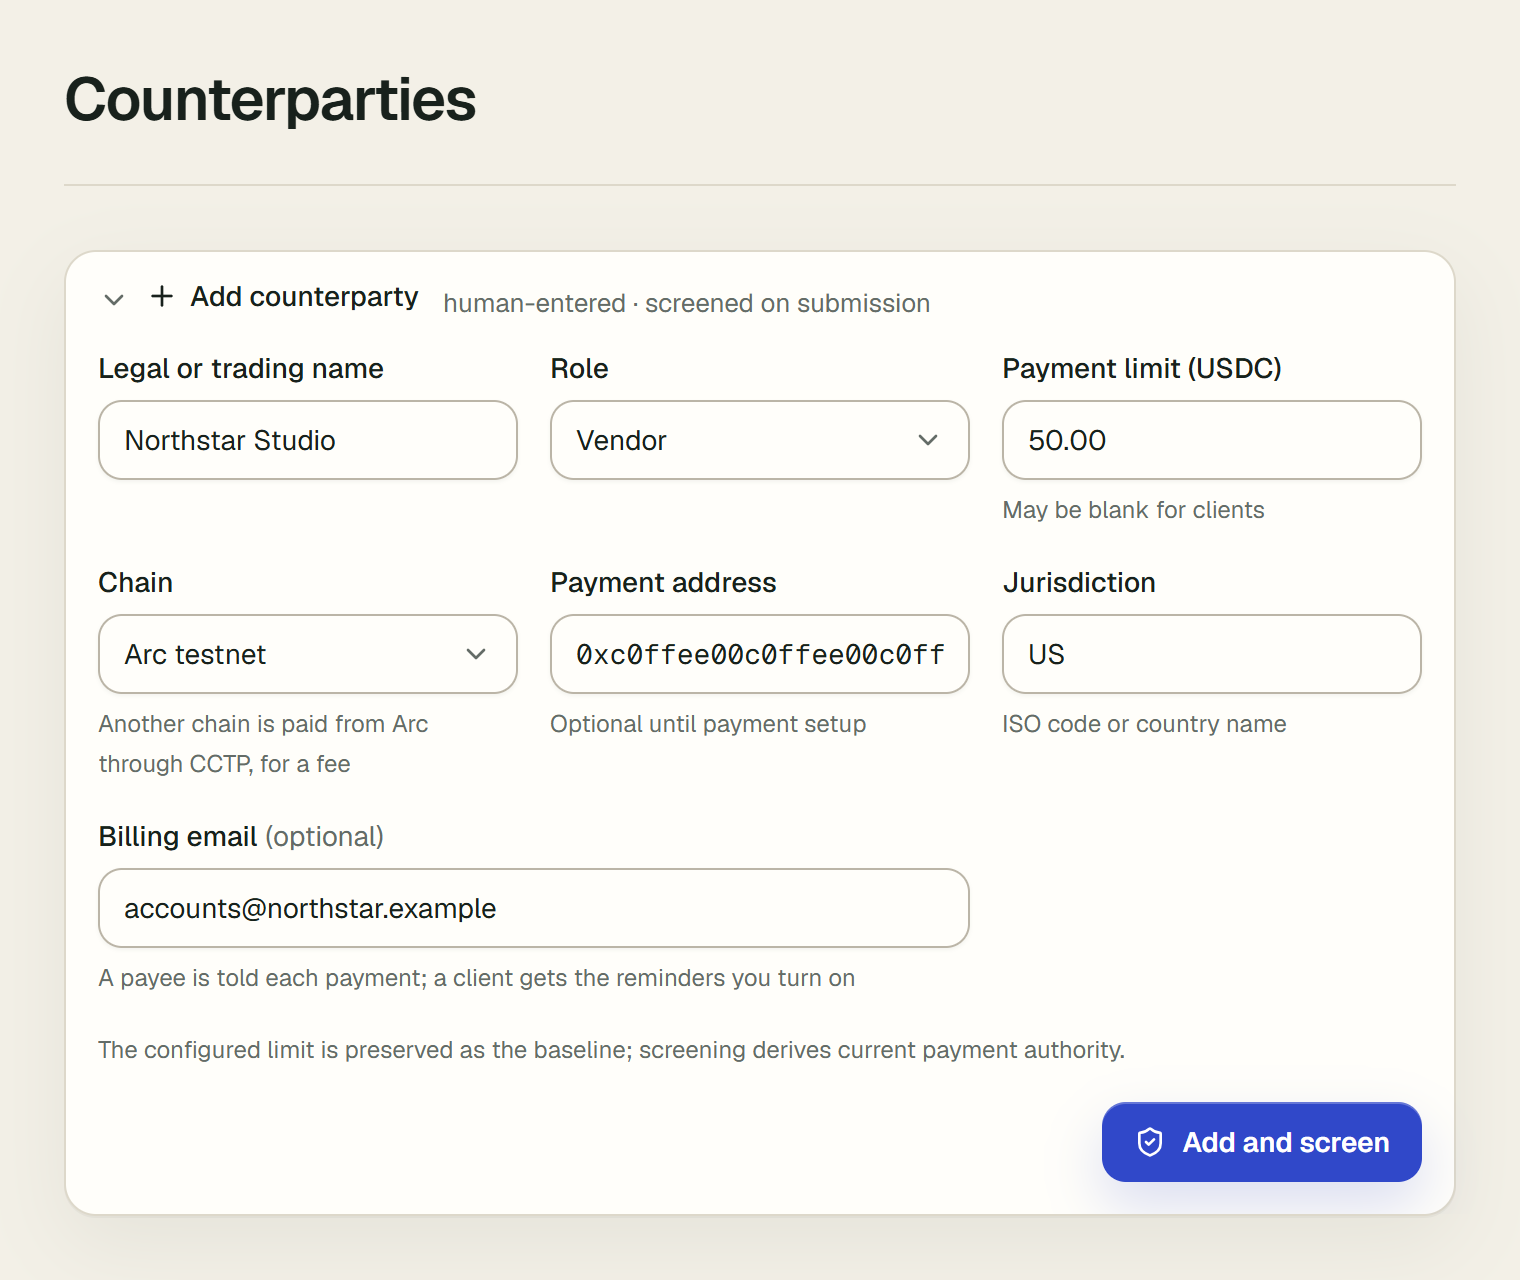Click the shield icon in Add and screen

(1150, 1142)
